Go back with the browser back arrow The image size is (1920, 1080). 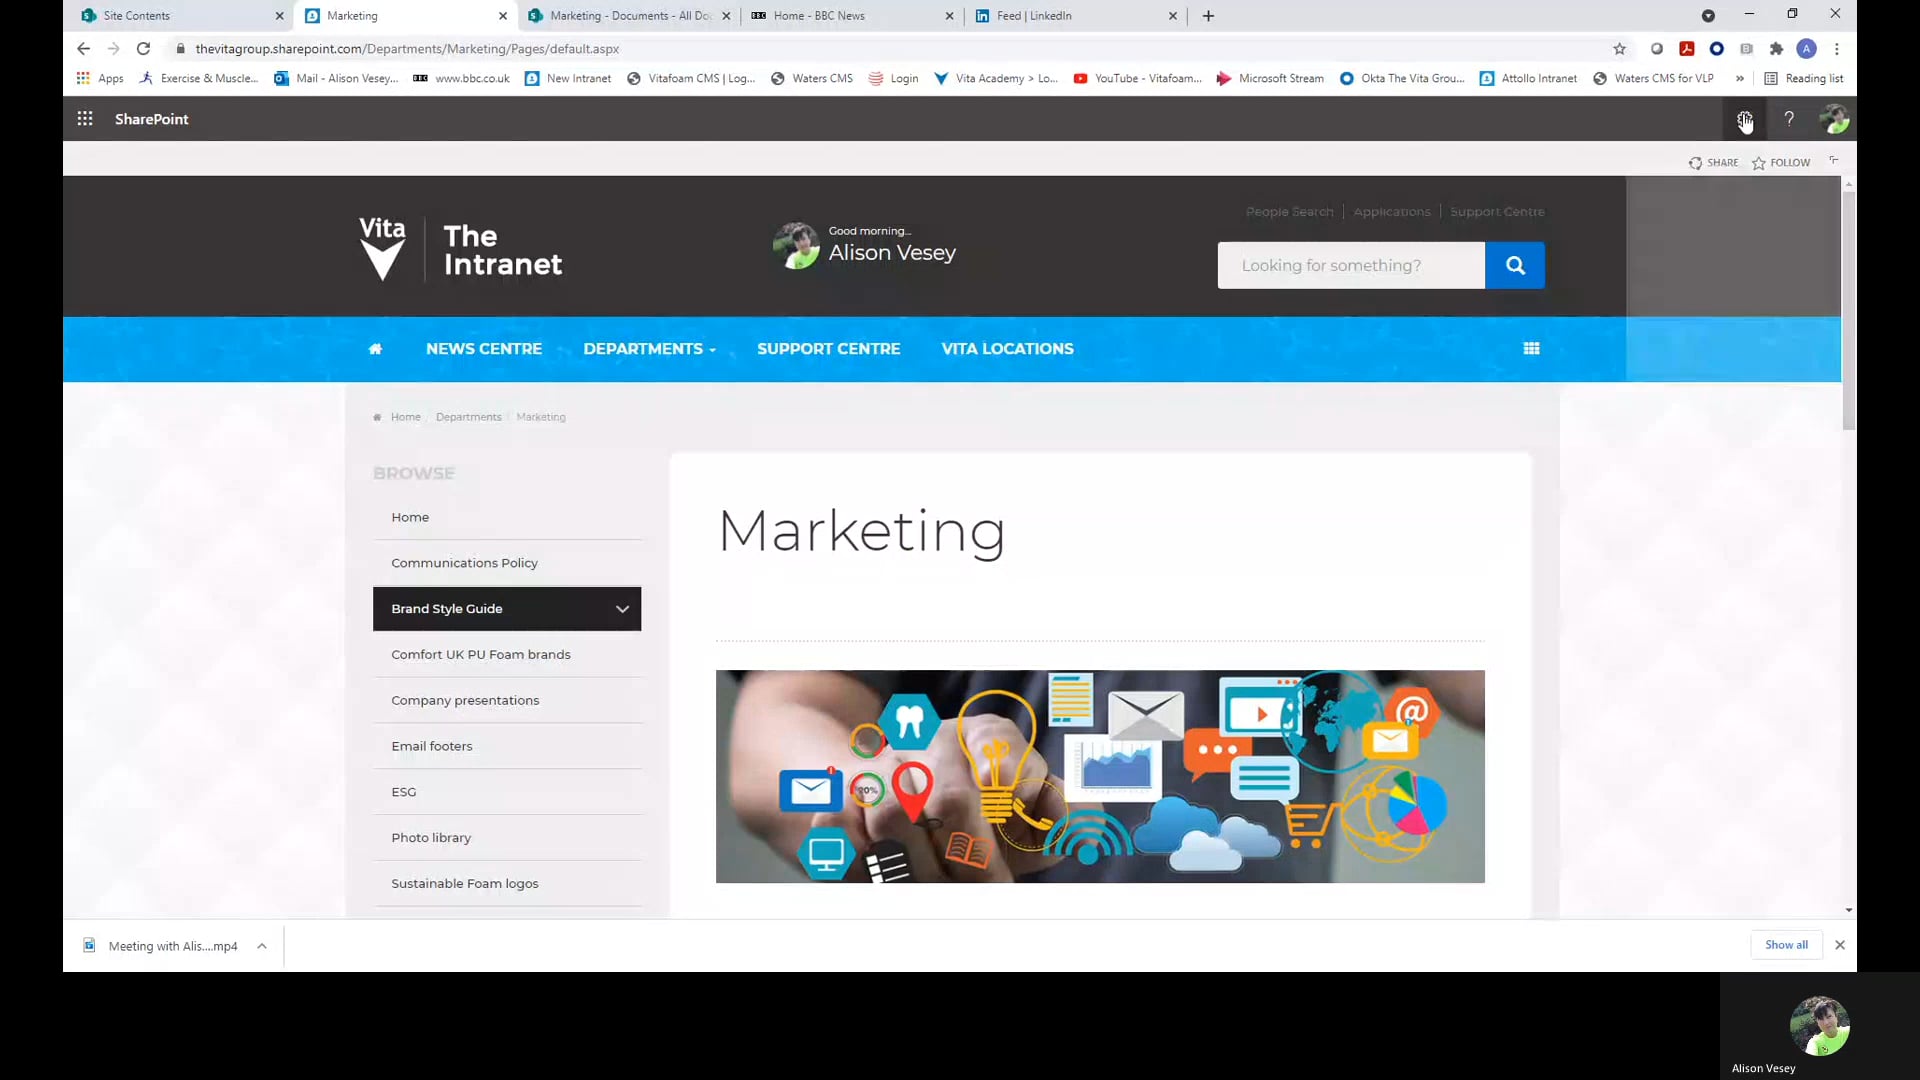tap(83, 49)
